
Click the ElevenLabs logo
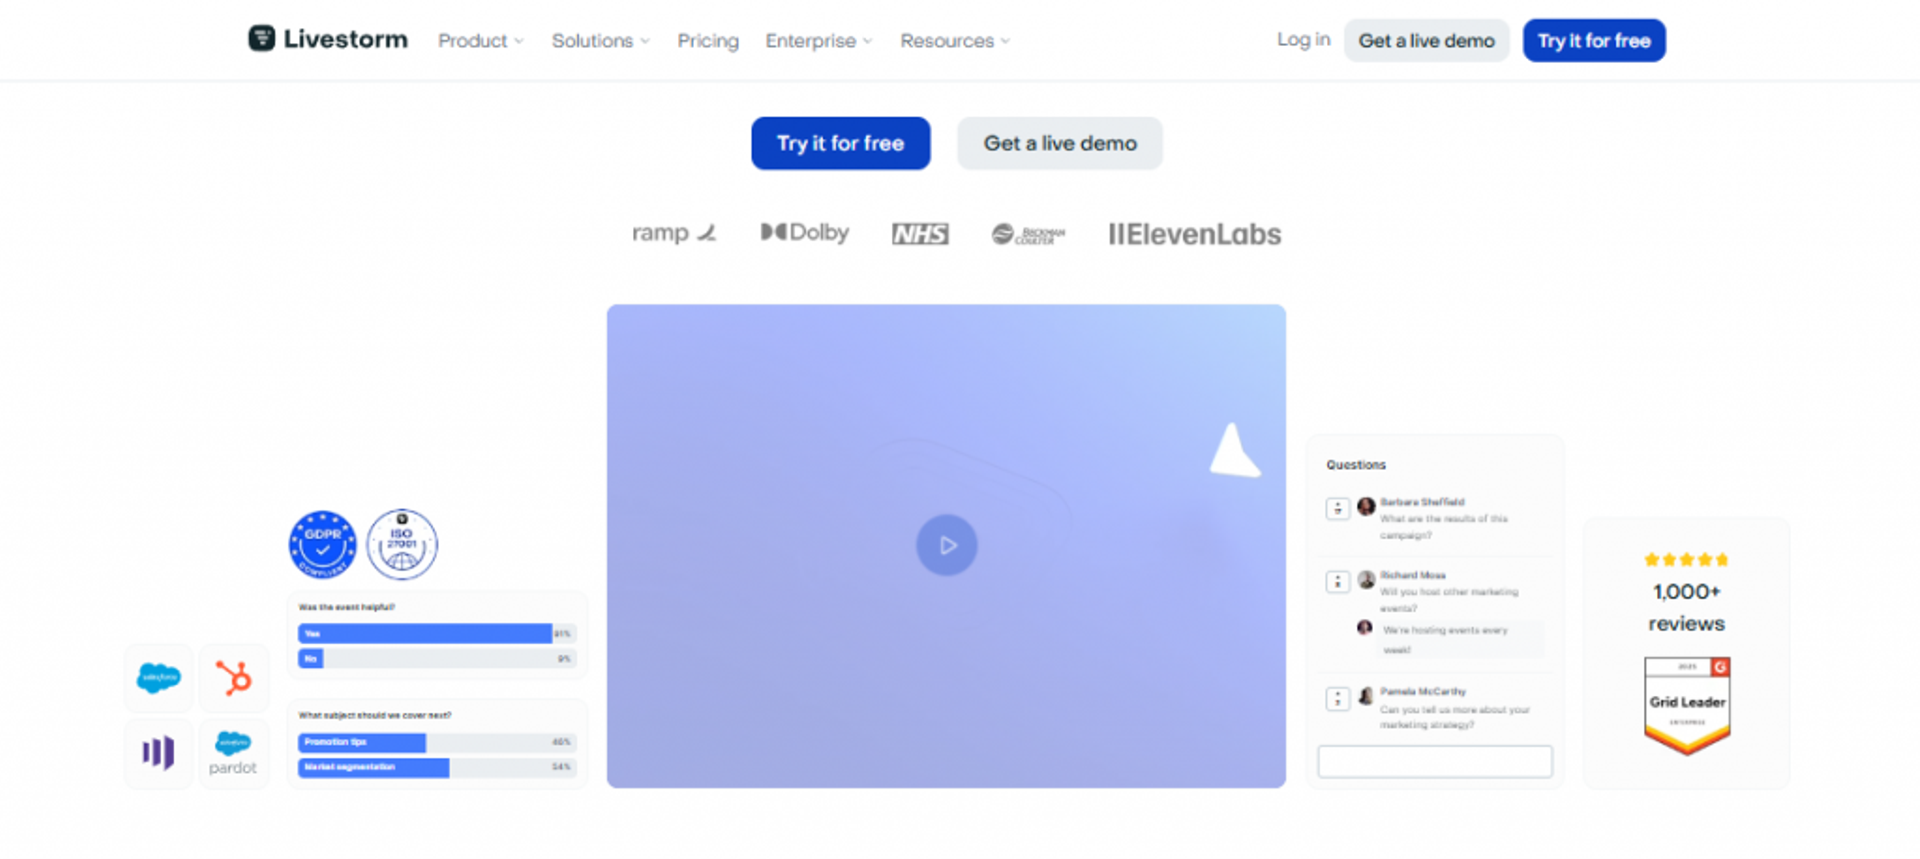tap(1195, 234)
